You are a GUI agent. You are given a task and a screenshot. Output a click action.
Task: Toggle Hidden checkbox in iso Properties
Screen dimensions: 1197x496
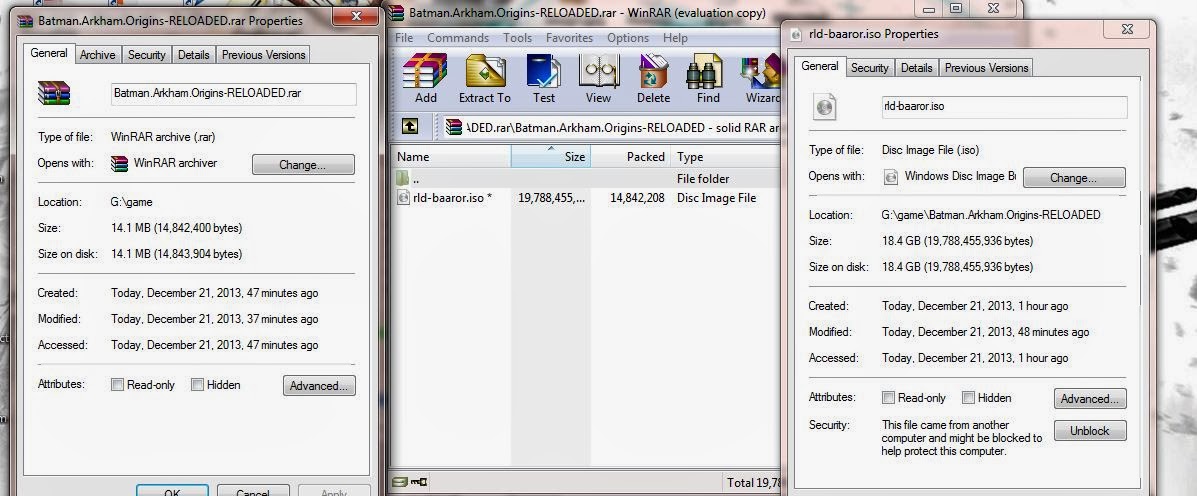(x=968, y=398)
